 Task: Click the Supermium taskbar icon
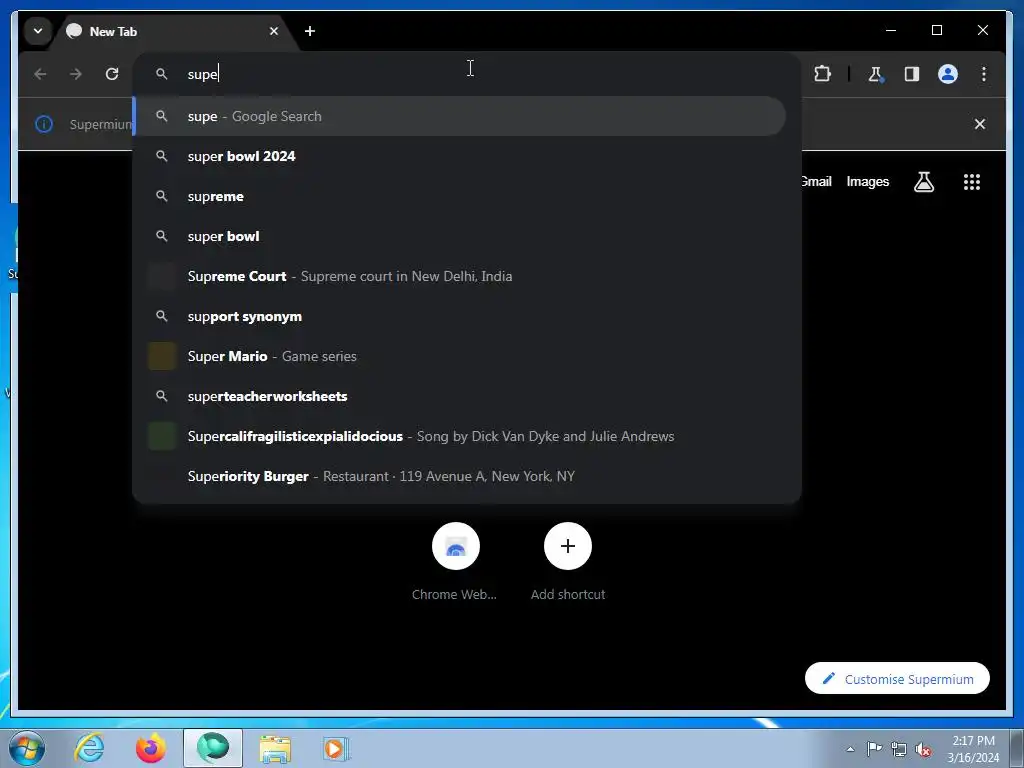click(x=213, y=748)
